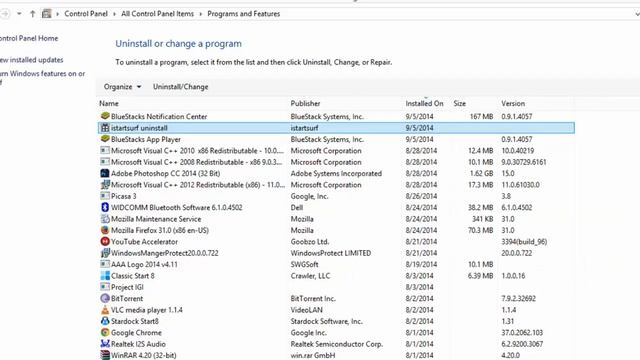The image size is (640, 360).
Task: Open the recent locations dropdown arrow
Action: coord(19,14)
